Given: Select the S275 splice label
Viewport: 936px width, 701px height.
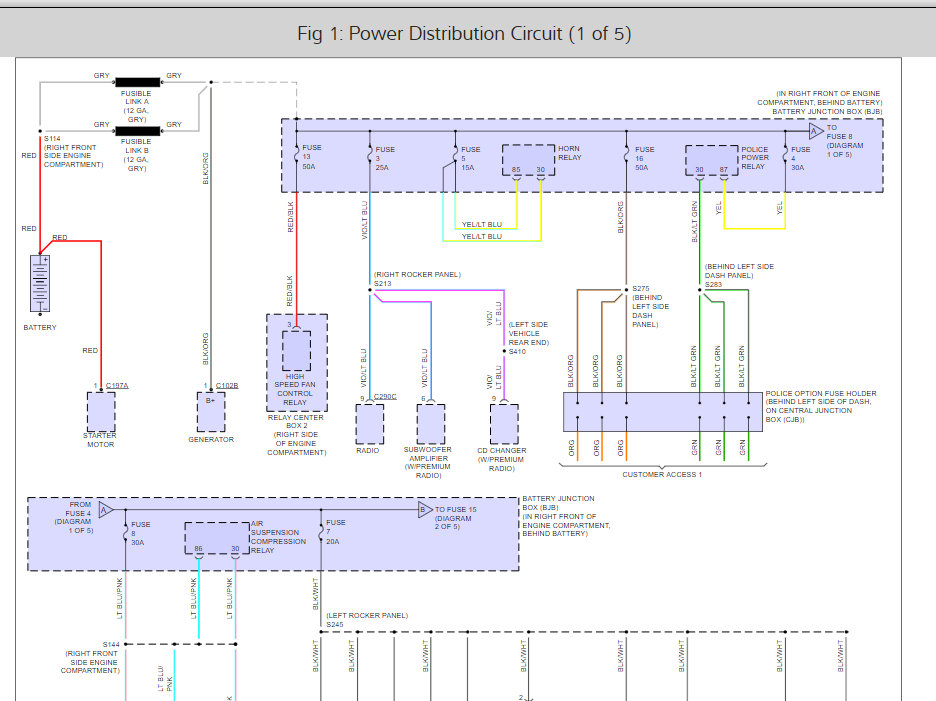Looking at the screenshot, I should (x=641, y=288).
